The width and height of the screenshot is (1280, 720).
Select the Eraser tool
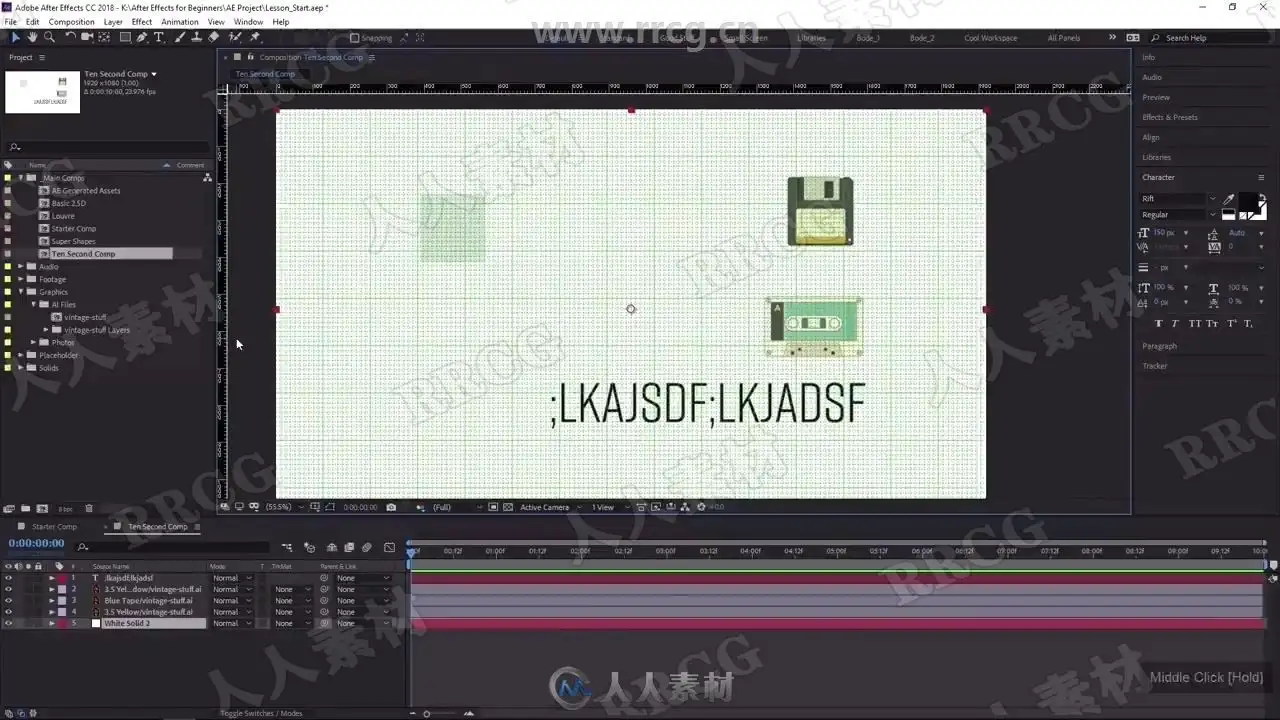coord(214,37)
